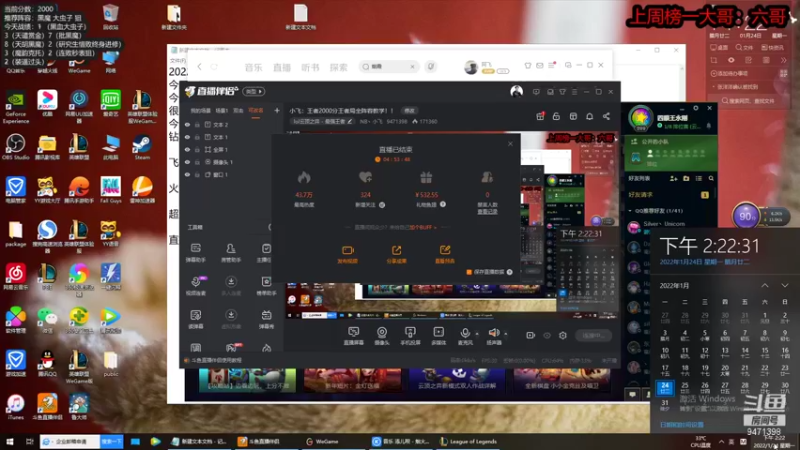Viewport: 800px width, 450px height.
Task: Open the 好友请求 row
Action: [669, 194]
